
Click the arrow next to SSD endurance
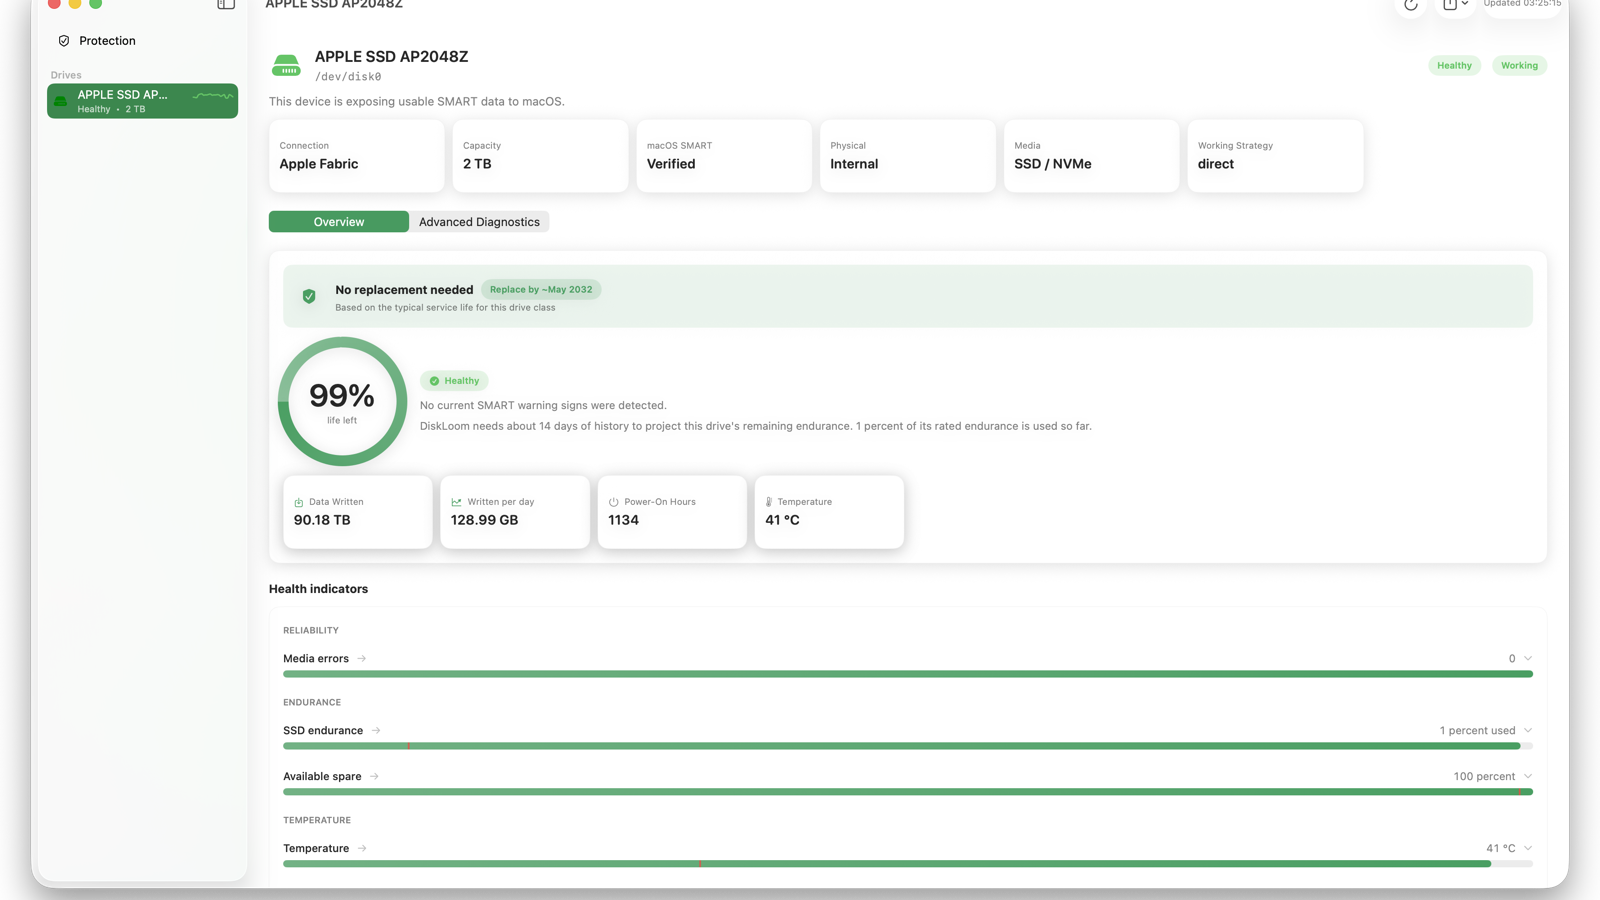(376, 731)
